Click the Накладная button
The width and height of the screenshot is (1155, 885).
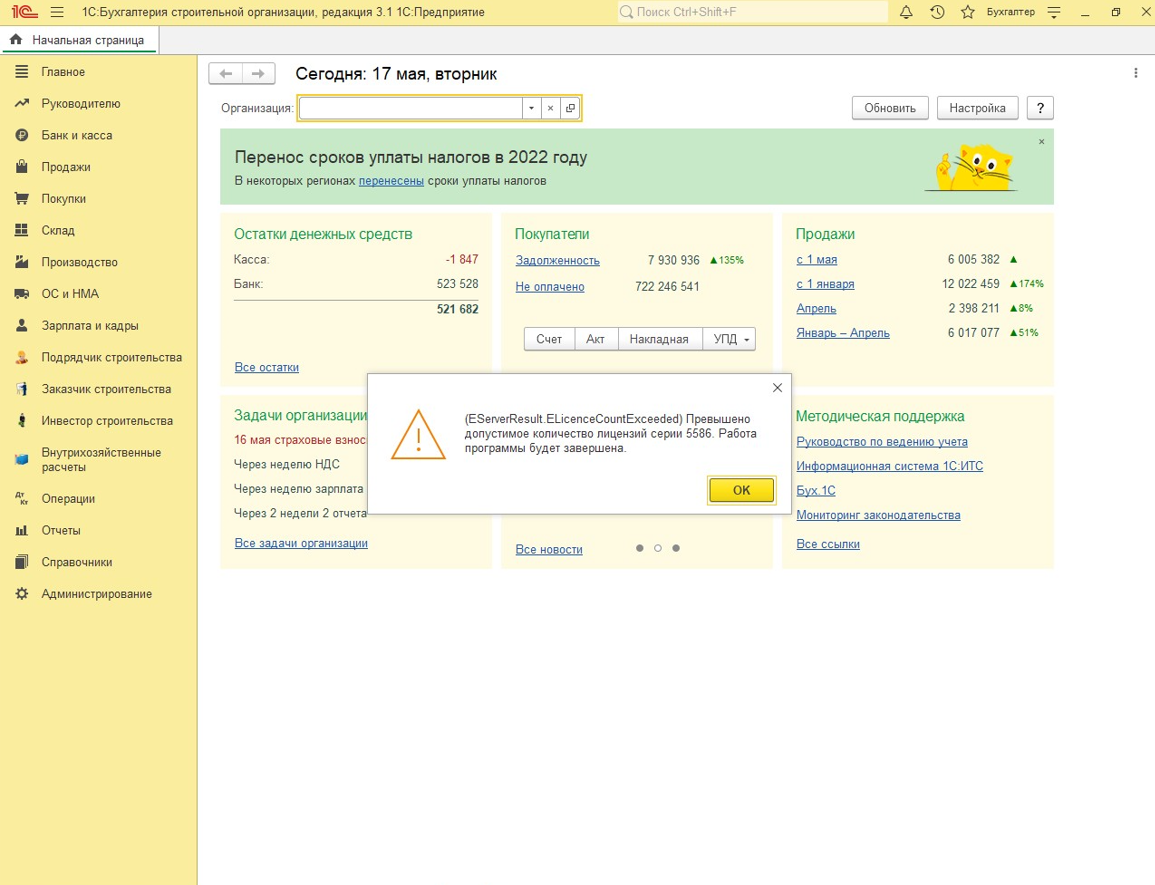pos(659,339)
